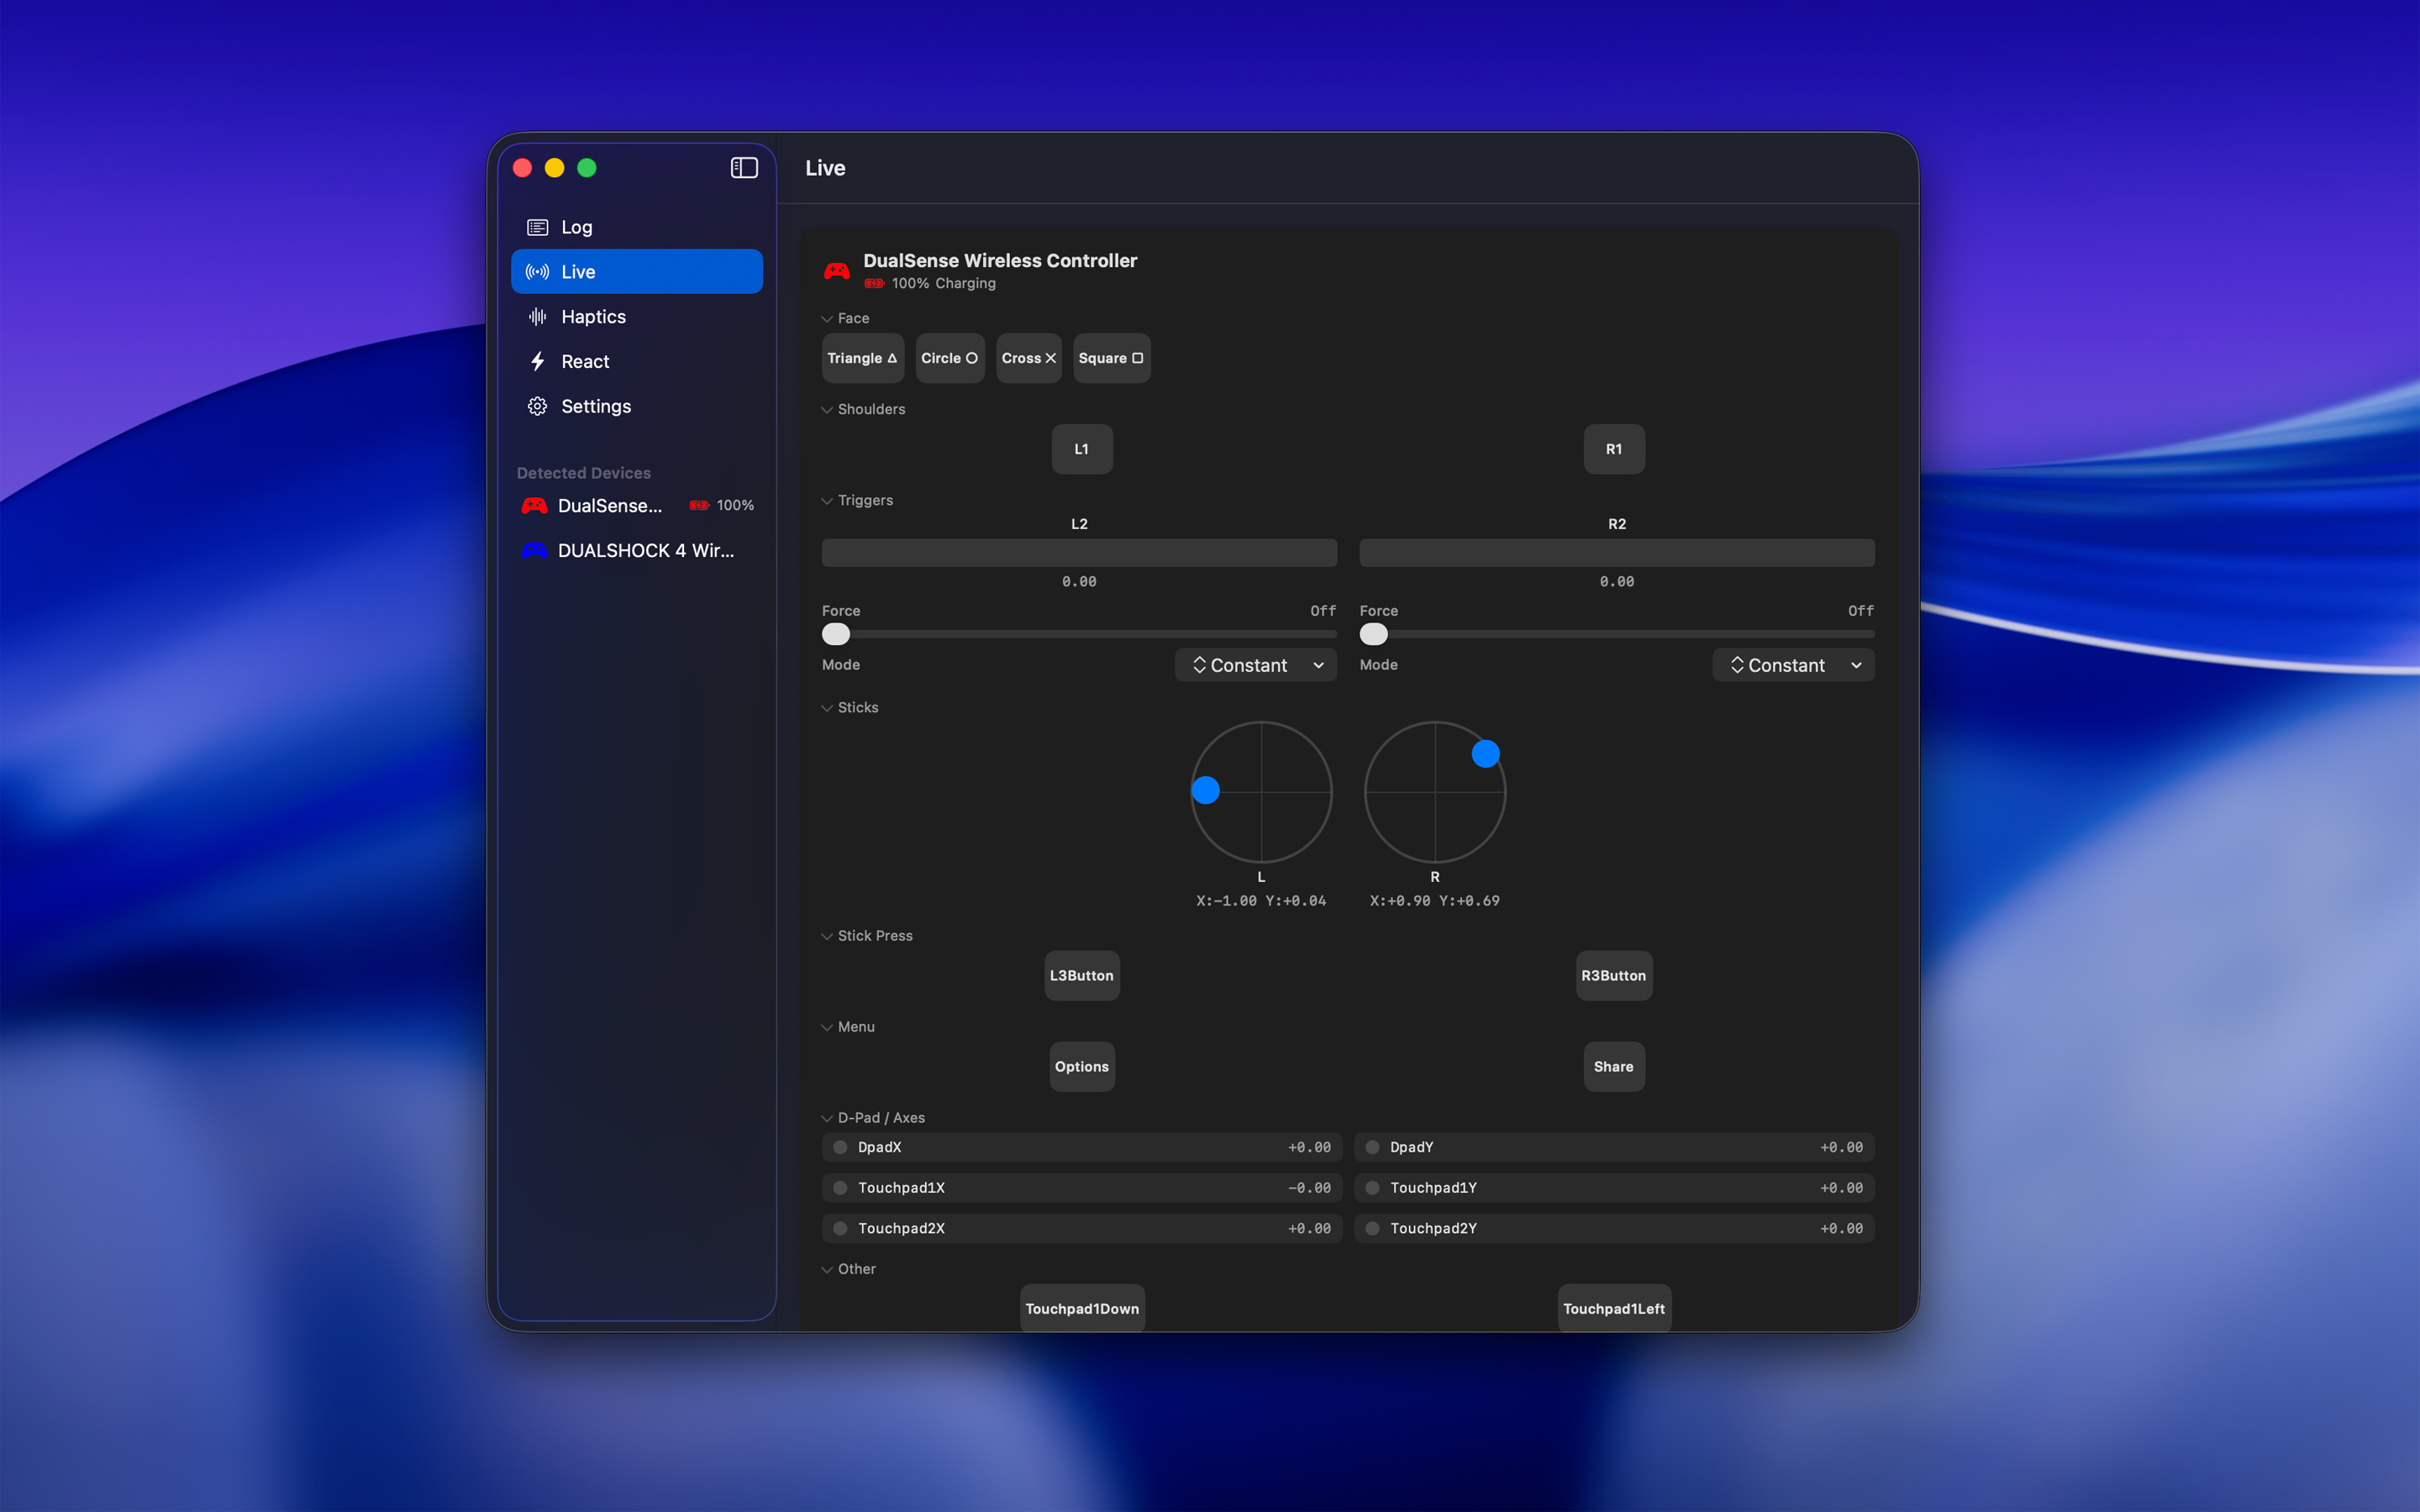Click the Touchpad1X indicator dot
2420x1512 pixels.
click(841, 1188)
